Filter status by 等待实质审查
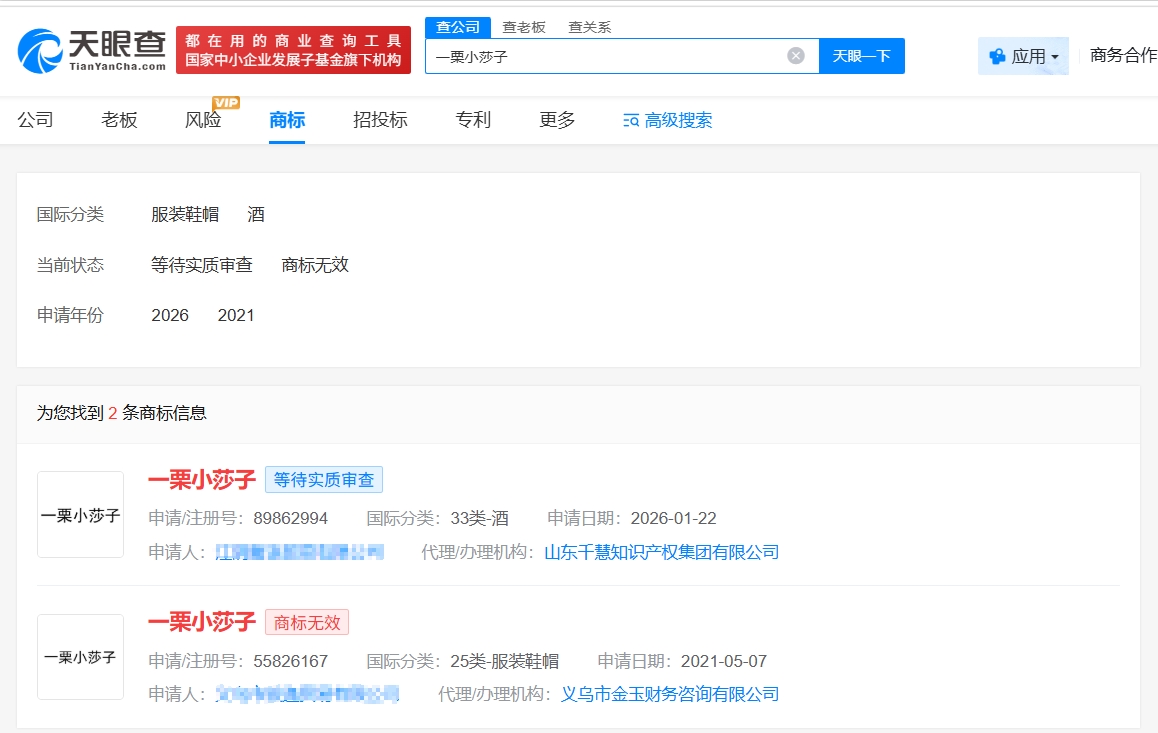1158x733 pixels. pos(202,265)
